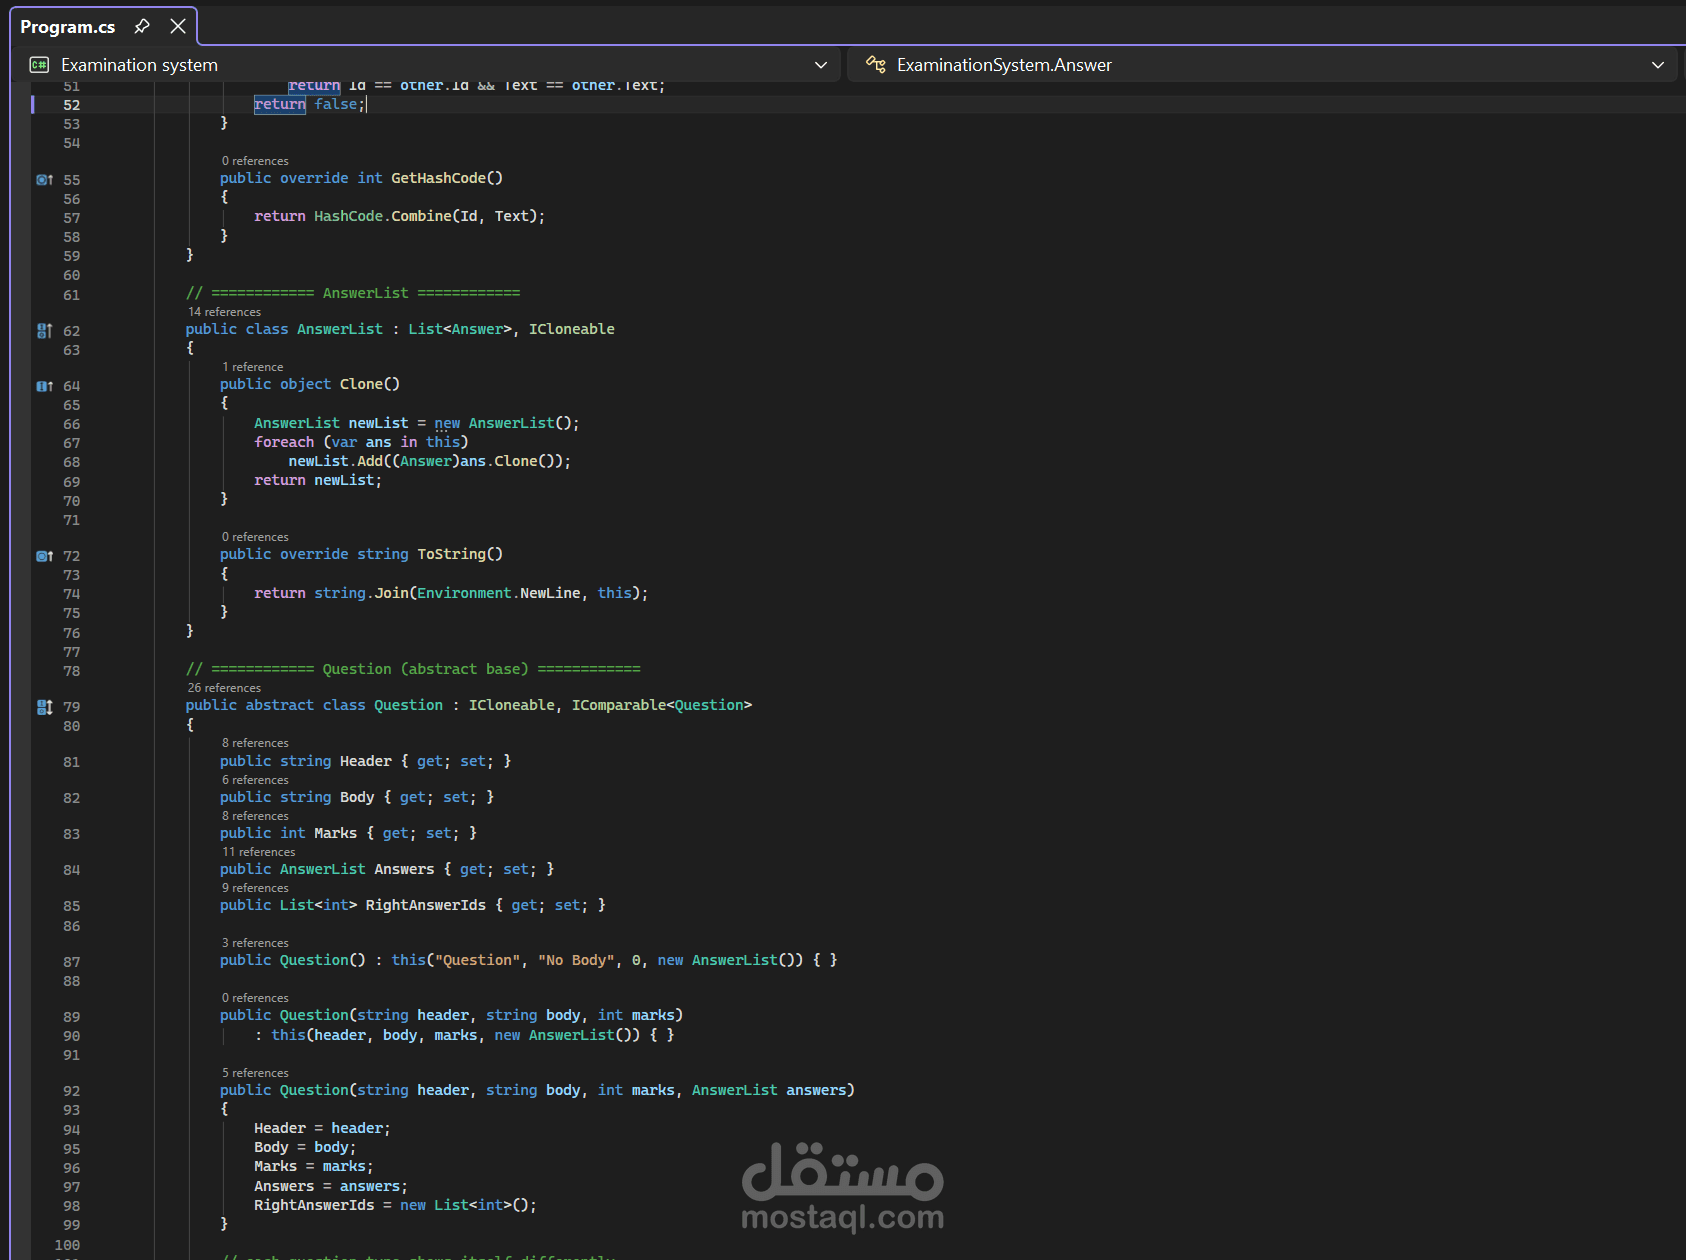This screenshot has height=1260, width=1686.
Task: Show the 0 references lens above ToString
Action: pos(255,537)
